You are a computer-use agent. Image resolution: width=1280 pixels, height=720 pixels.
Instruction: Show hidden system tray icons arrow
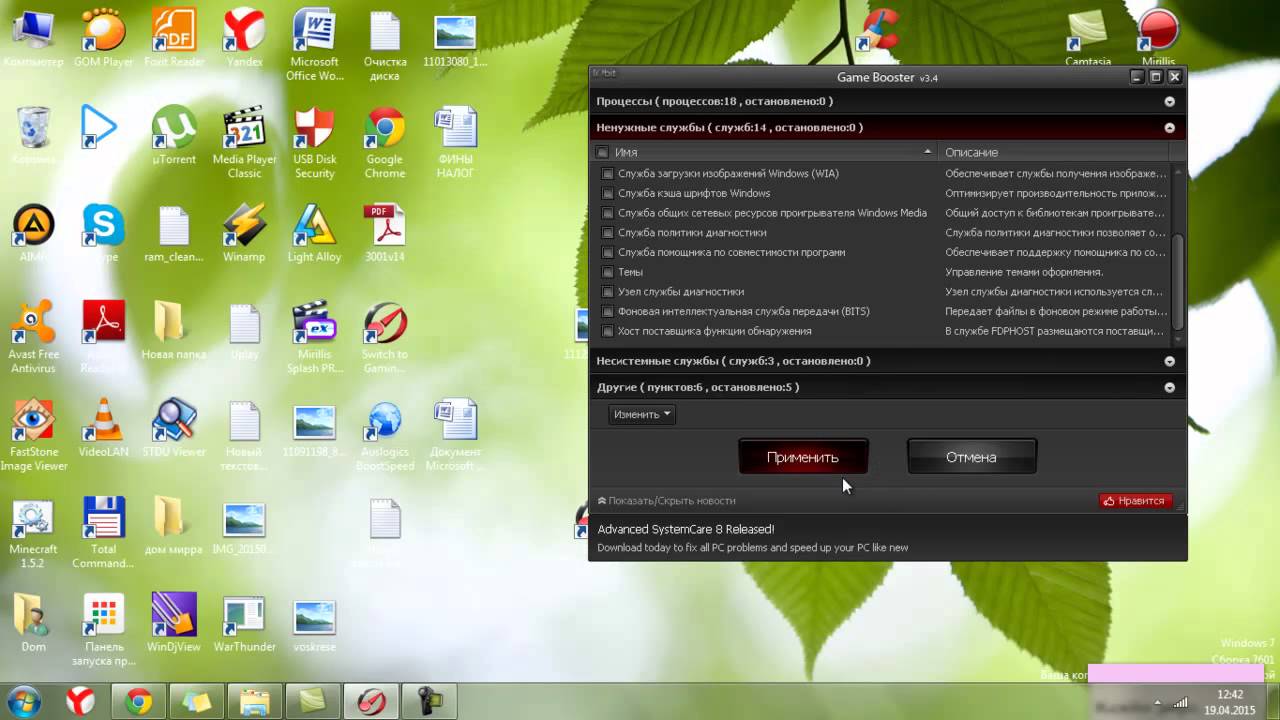[x=1157, y=702]
